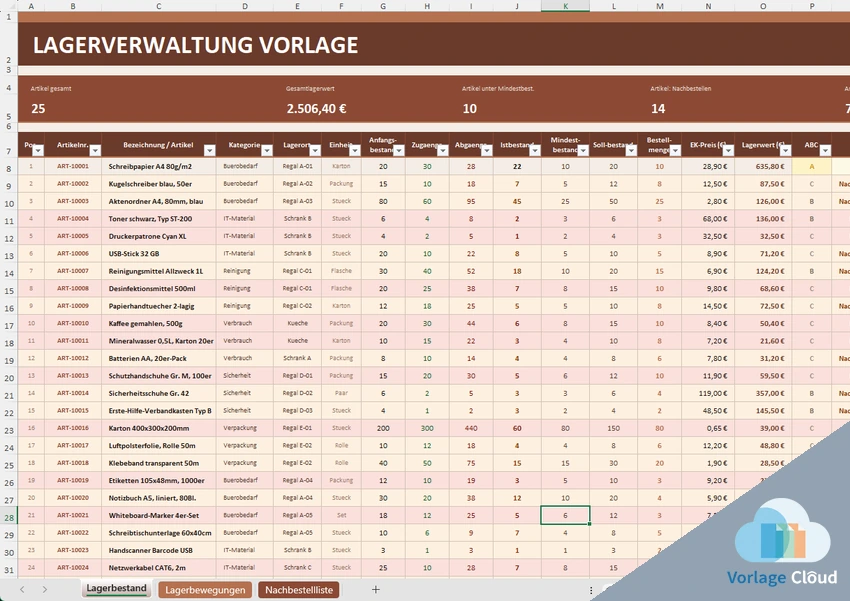Screen dimensions: 850x601
Task: Select cell Schreibpapier A4 80g/m2
Action: coord(159,166)
